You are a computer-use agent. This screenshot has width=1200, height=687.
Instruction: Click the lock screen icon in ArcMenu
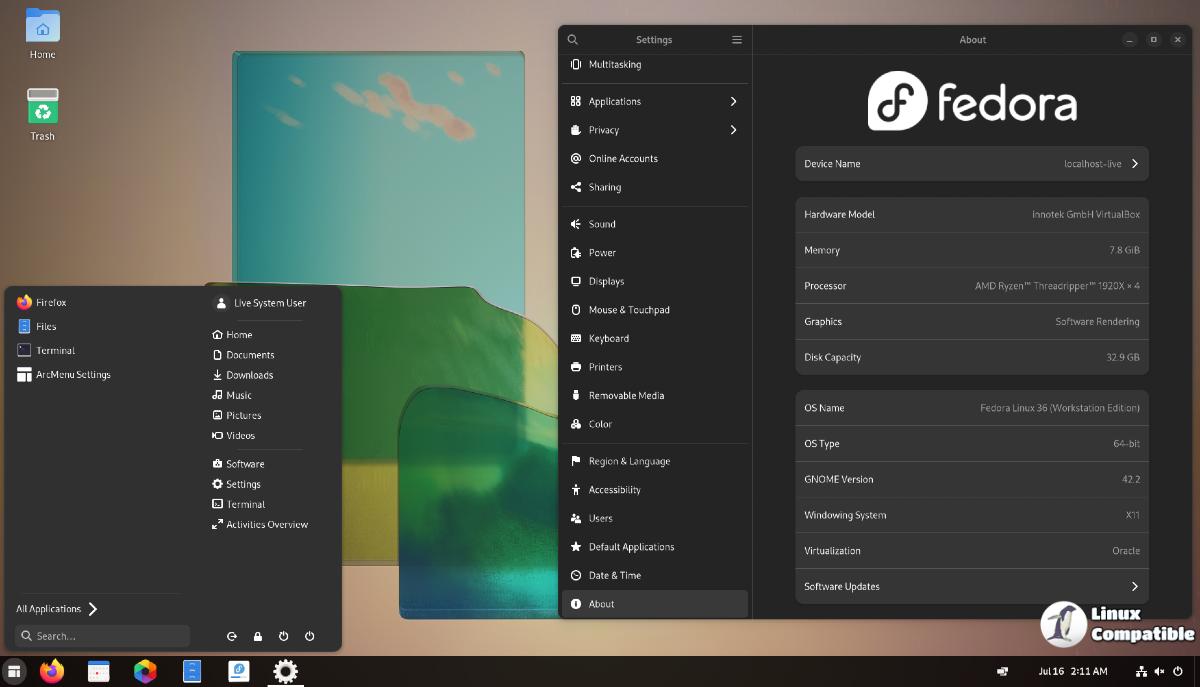[x=258, y=636]
